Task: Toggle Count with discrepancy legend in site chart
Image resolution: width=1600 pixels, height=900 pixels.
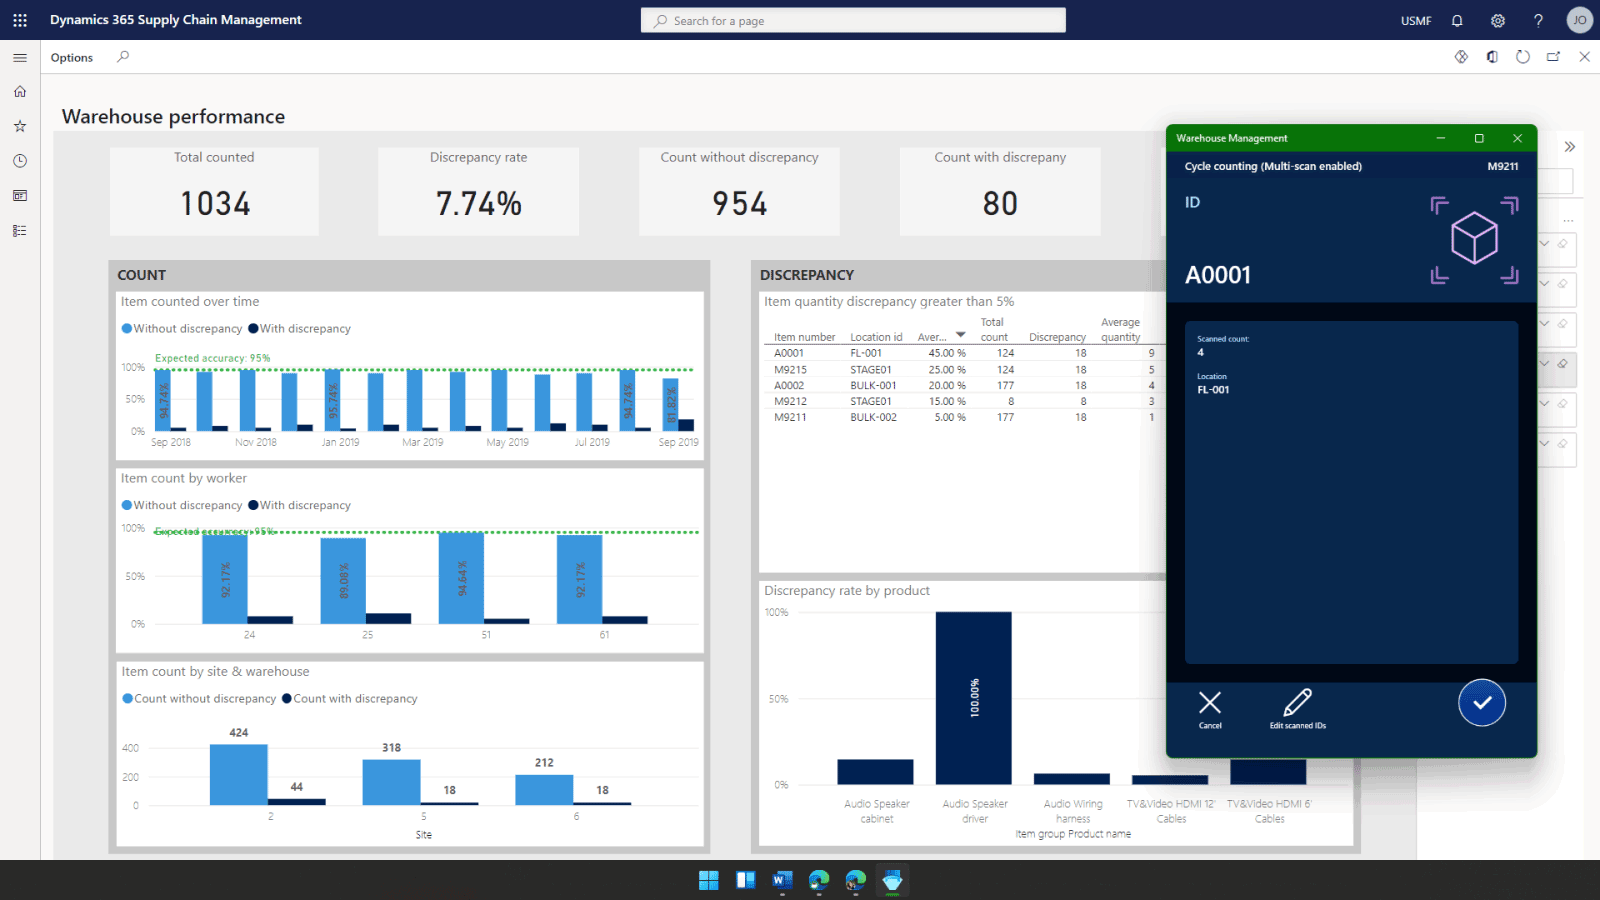Action: (x=350, y=698)
